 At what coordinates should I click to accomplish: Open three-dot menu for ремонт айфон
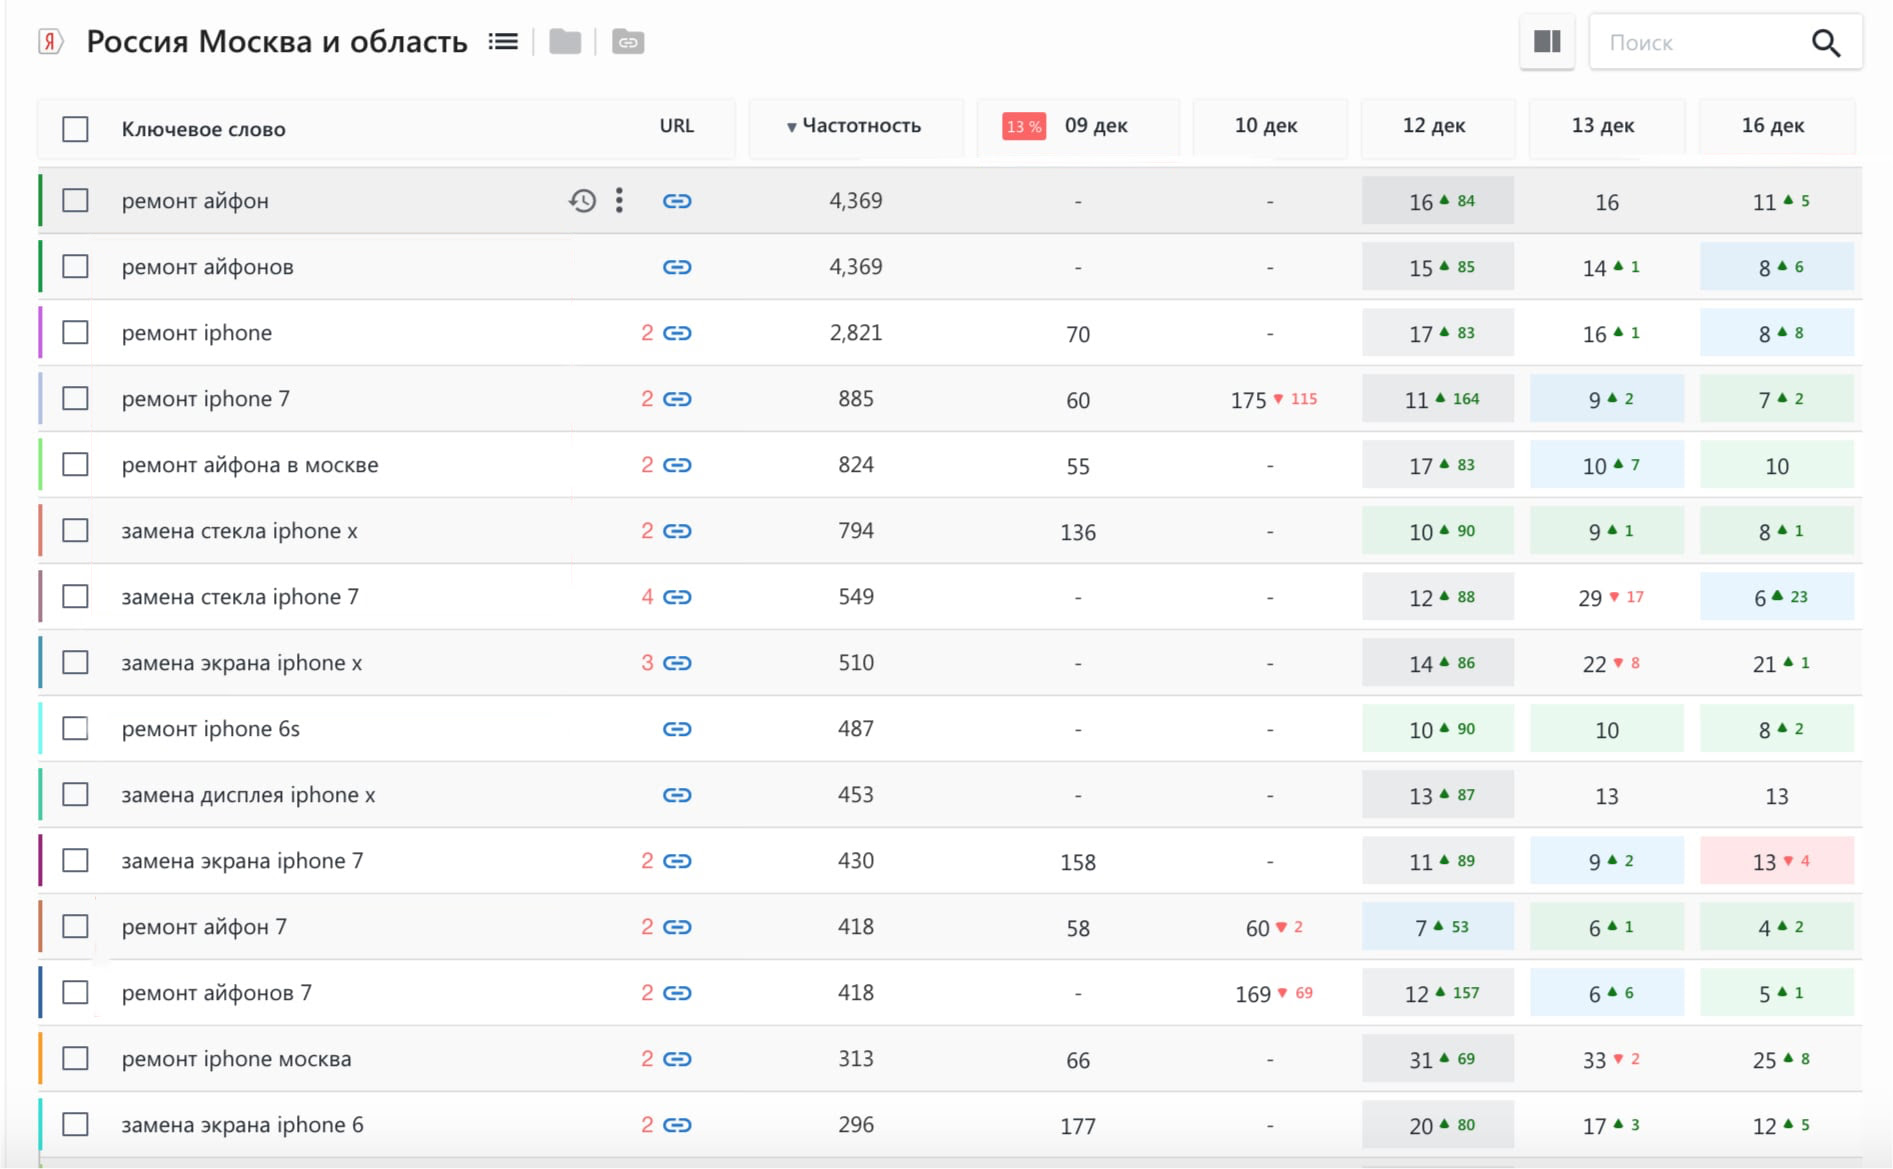[x=620, y=201]
